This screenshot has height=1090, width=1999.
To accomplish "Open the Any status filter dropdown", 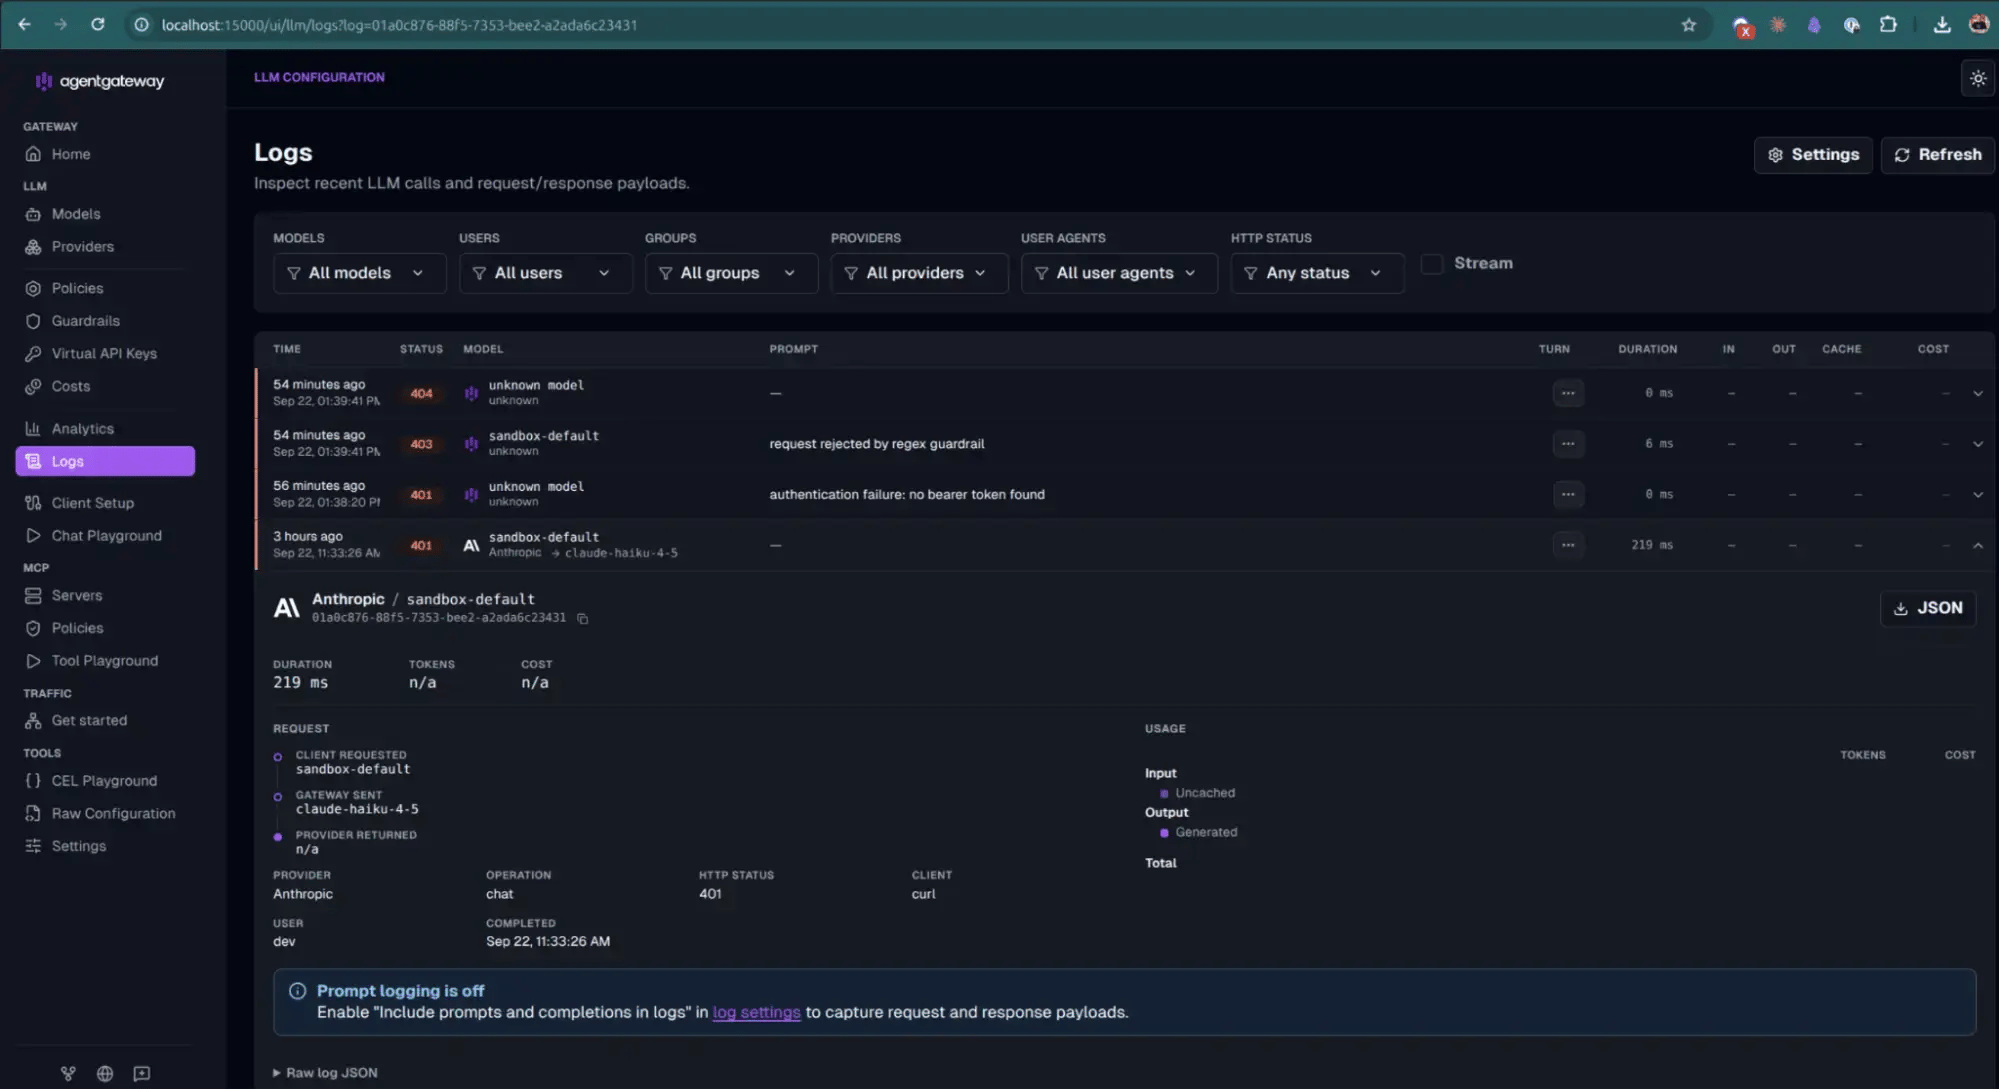I will (1317, 273).
